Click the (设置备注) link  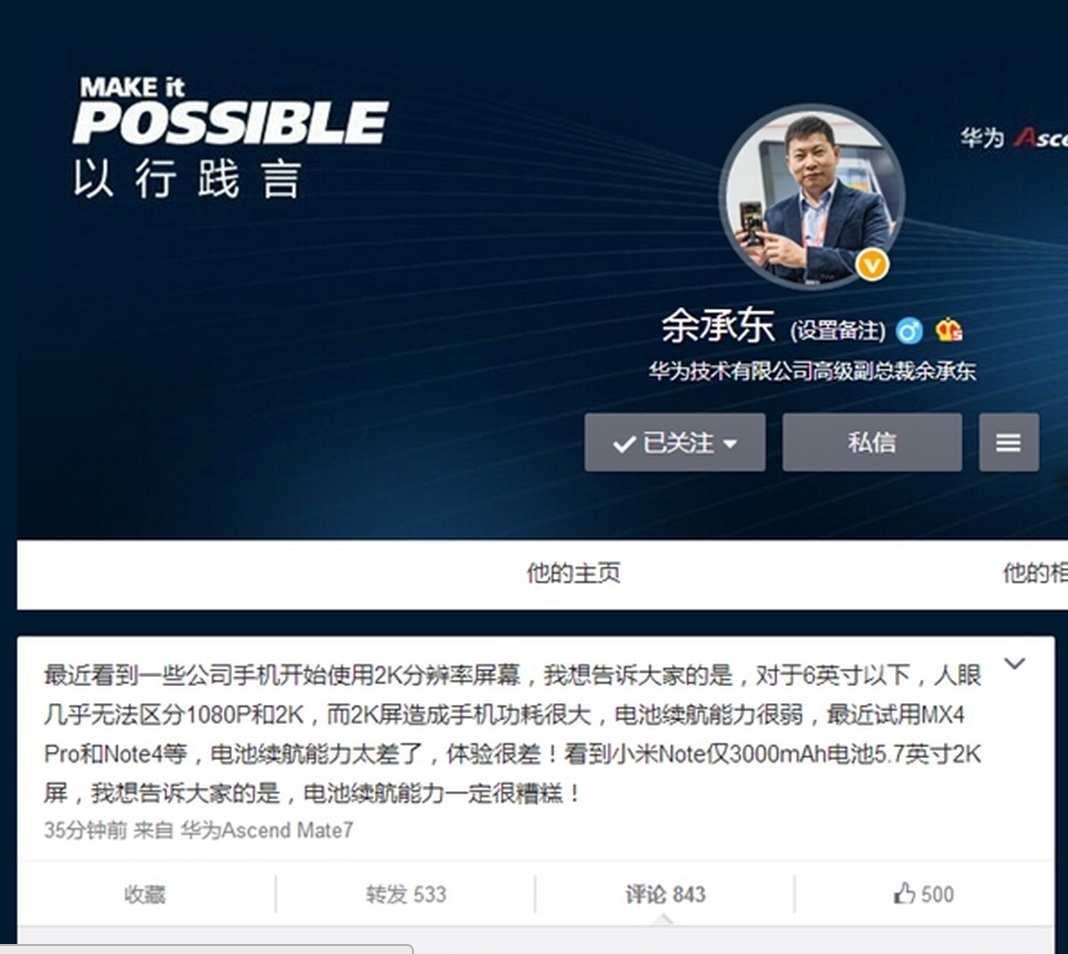pos(838,331)
